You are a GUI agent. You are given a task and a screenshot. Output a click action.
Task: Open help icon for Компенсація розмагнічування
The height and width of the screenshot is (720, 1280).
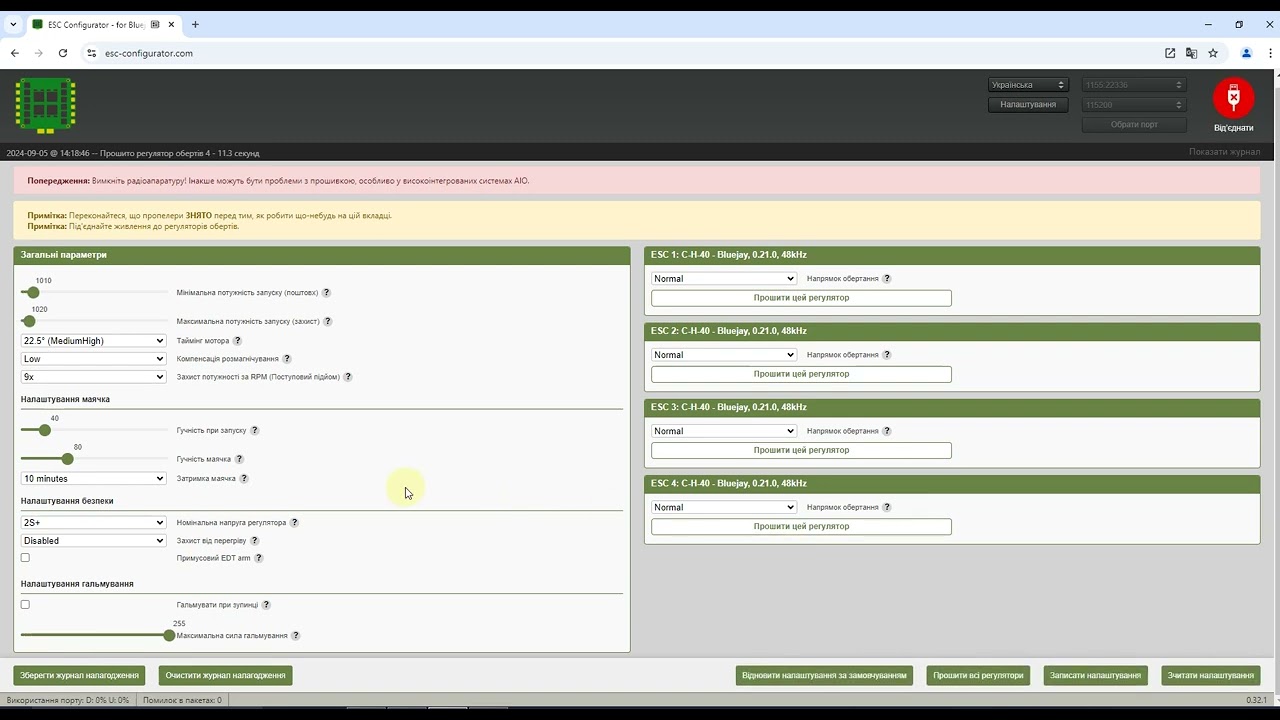pyautogui.click(x=287, y=359)
